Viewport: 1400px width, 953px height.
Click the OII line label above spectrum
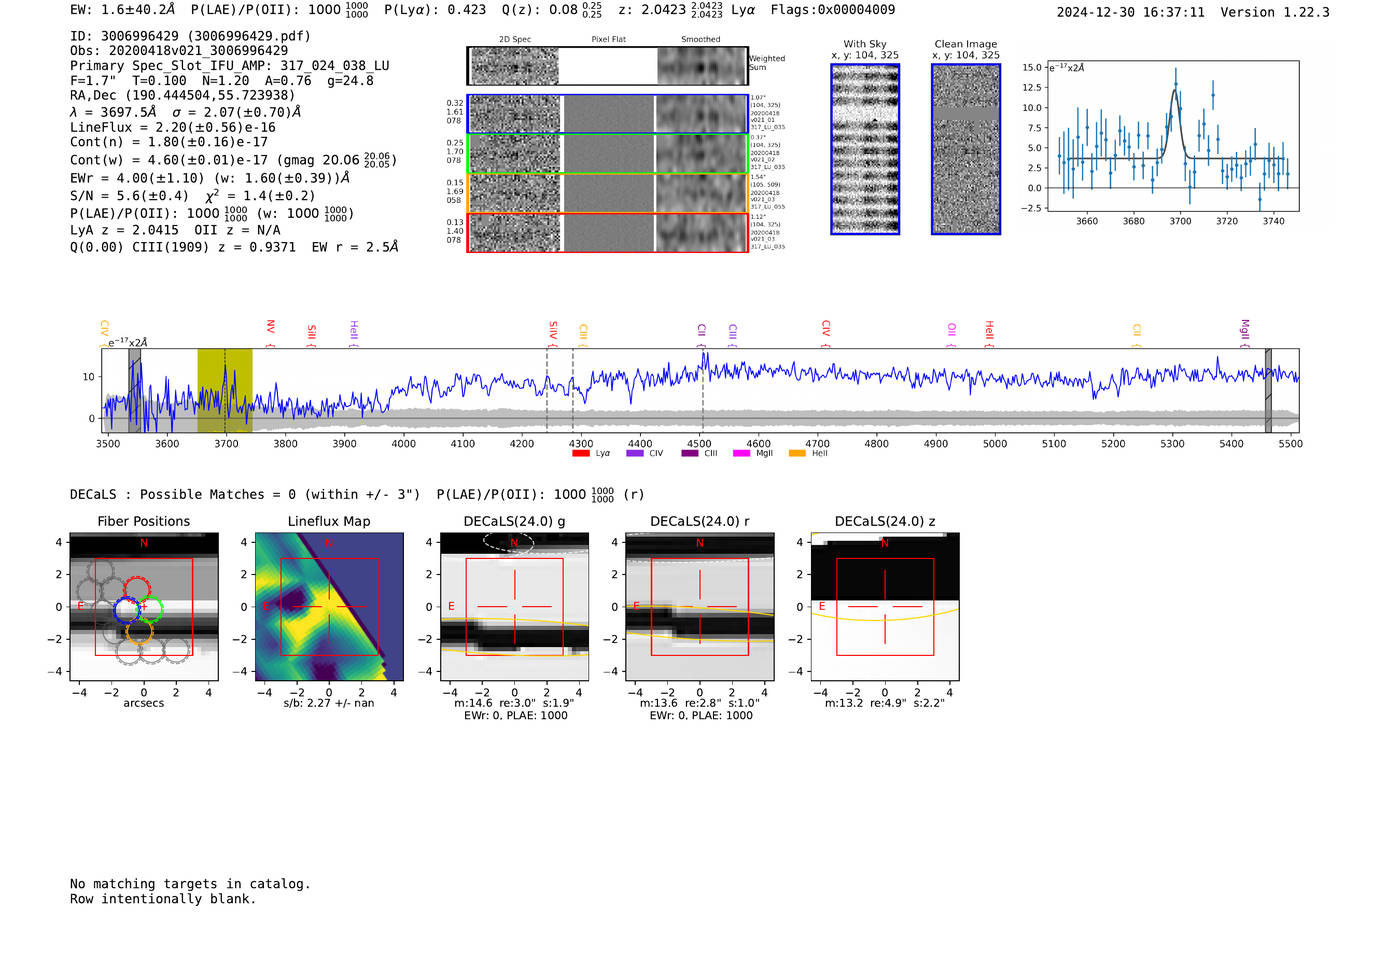point(951,331)
